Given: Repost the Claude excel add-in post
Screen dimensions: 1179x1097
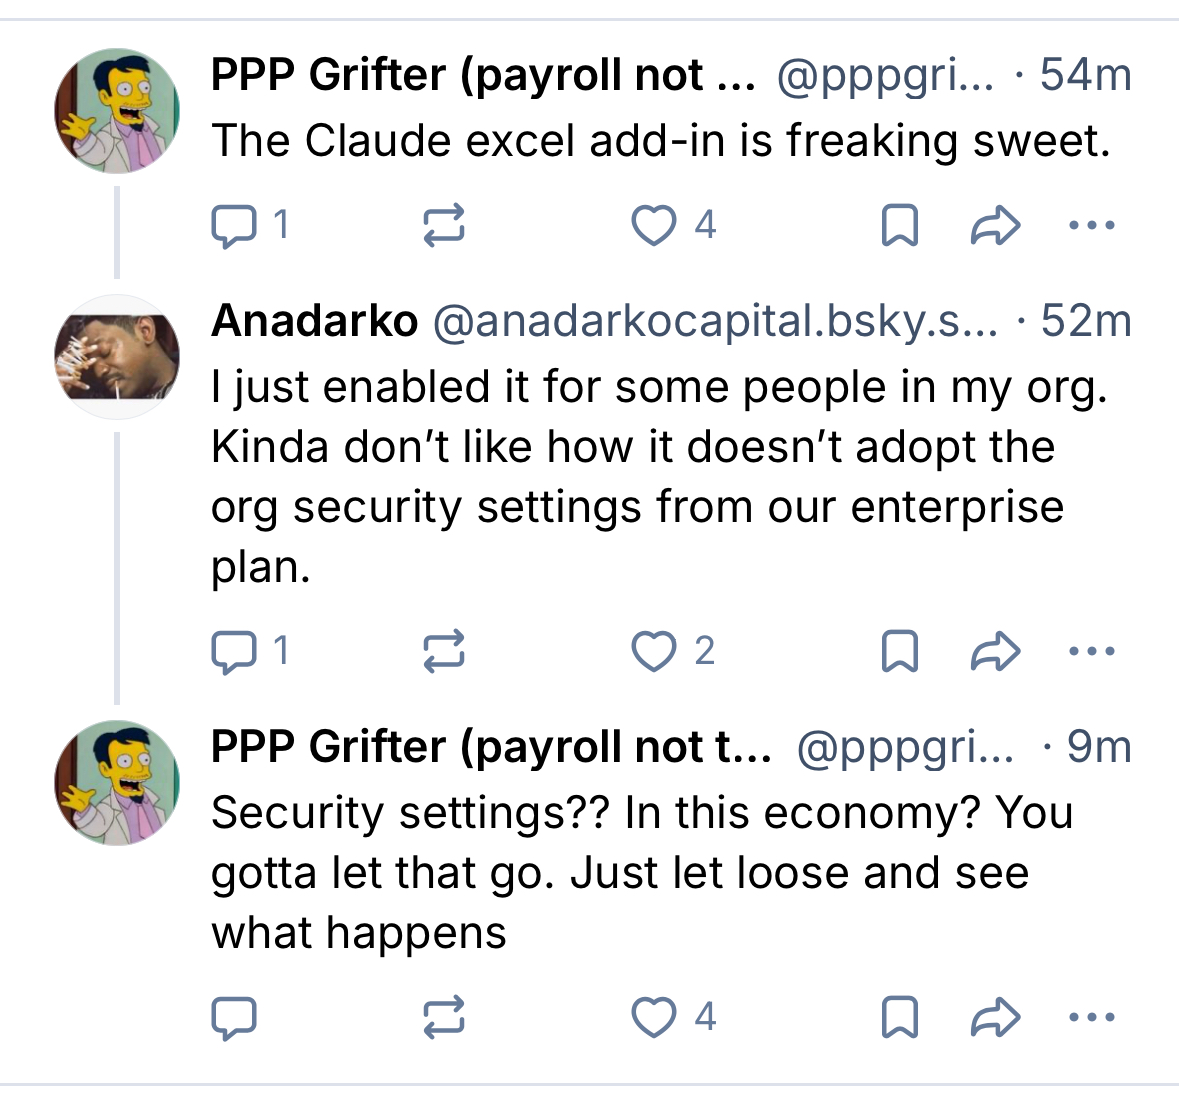Looking at the screenshot, I should point(443,225).
